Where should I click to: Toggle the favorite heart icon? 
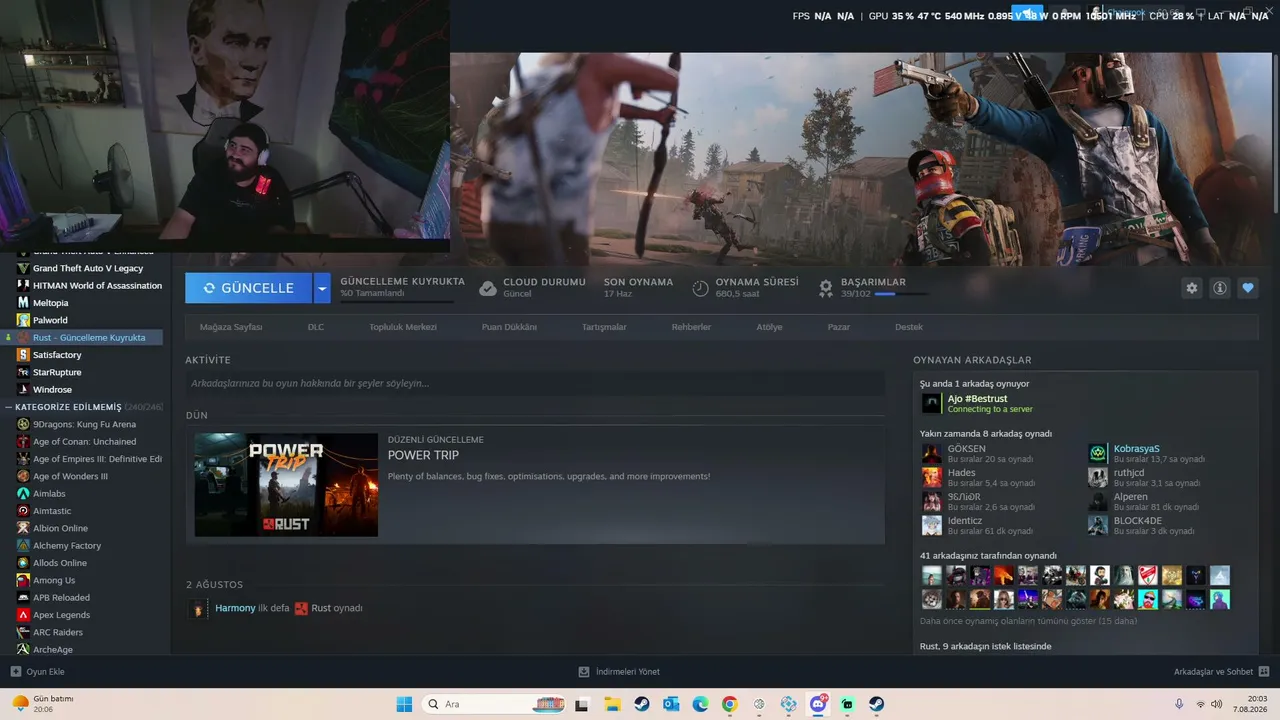tap(1248, 288)
